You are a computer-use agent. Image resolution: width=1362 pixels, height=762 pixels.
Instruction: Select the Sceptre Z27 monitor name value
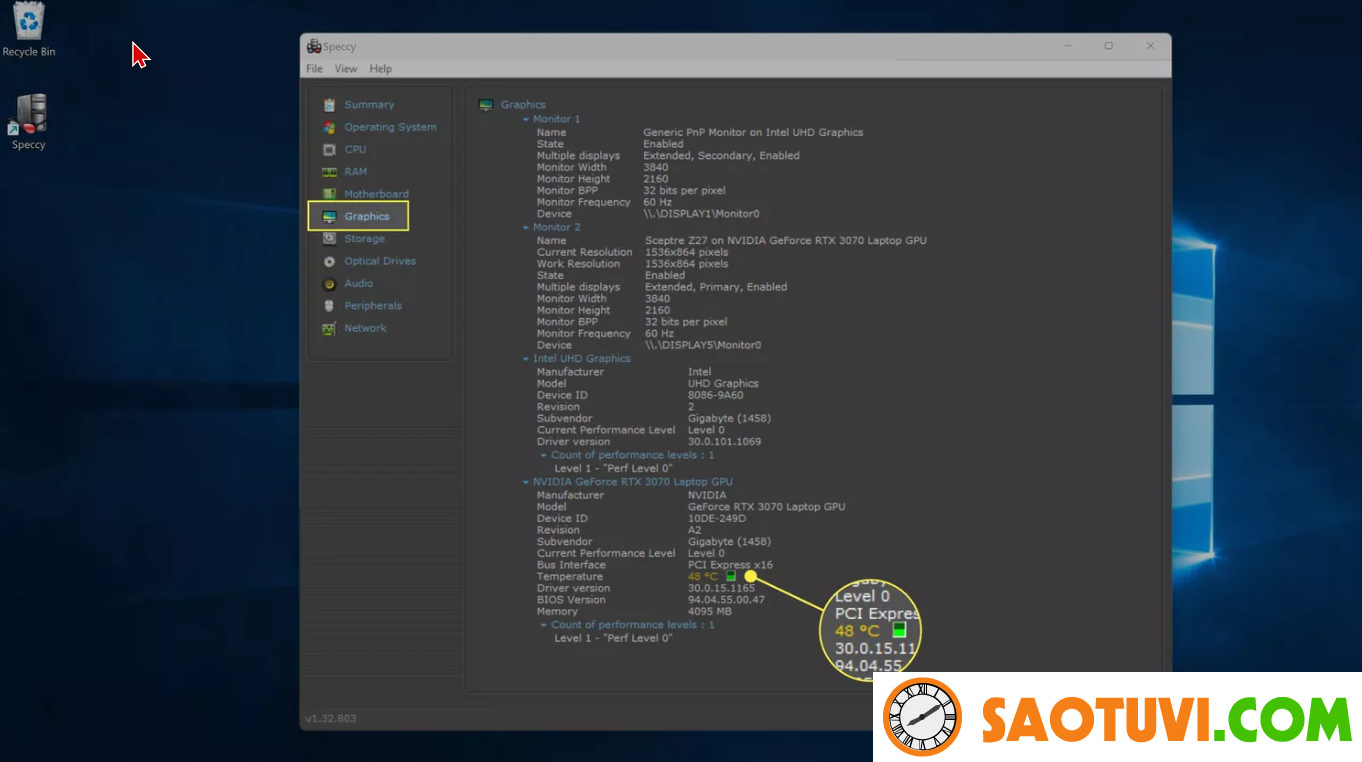786,240
